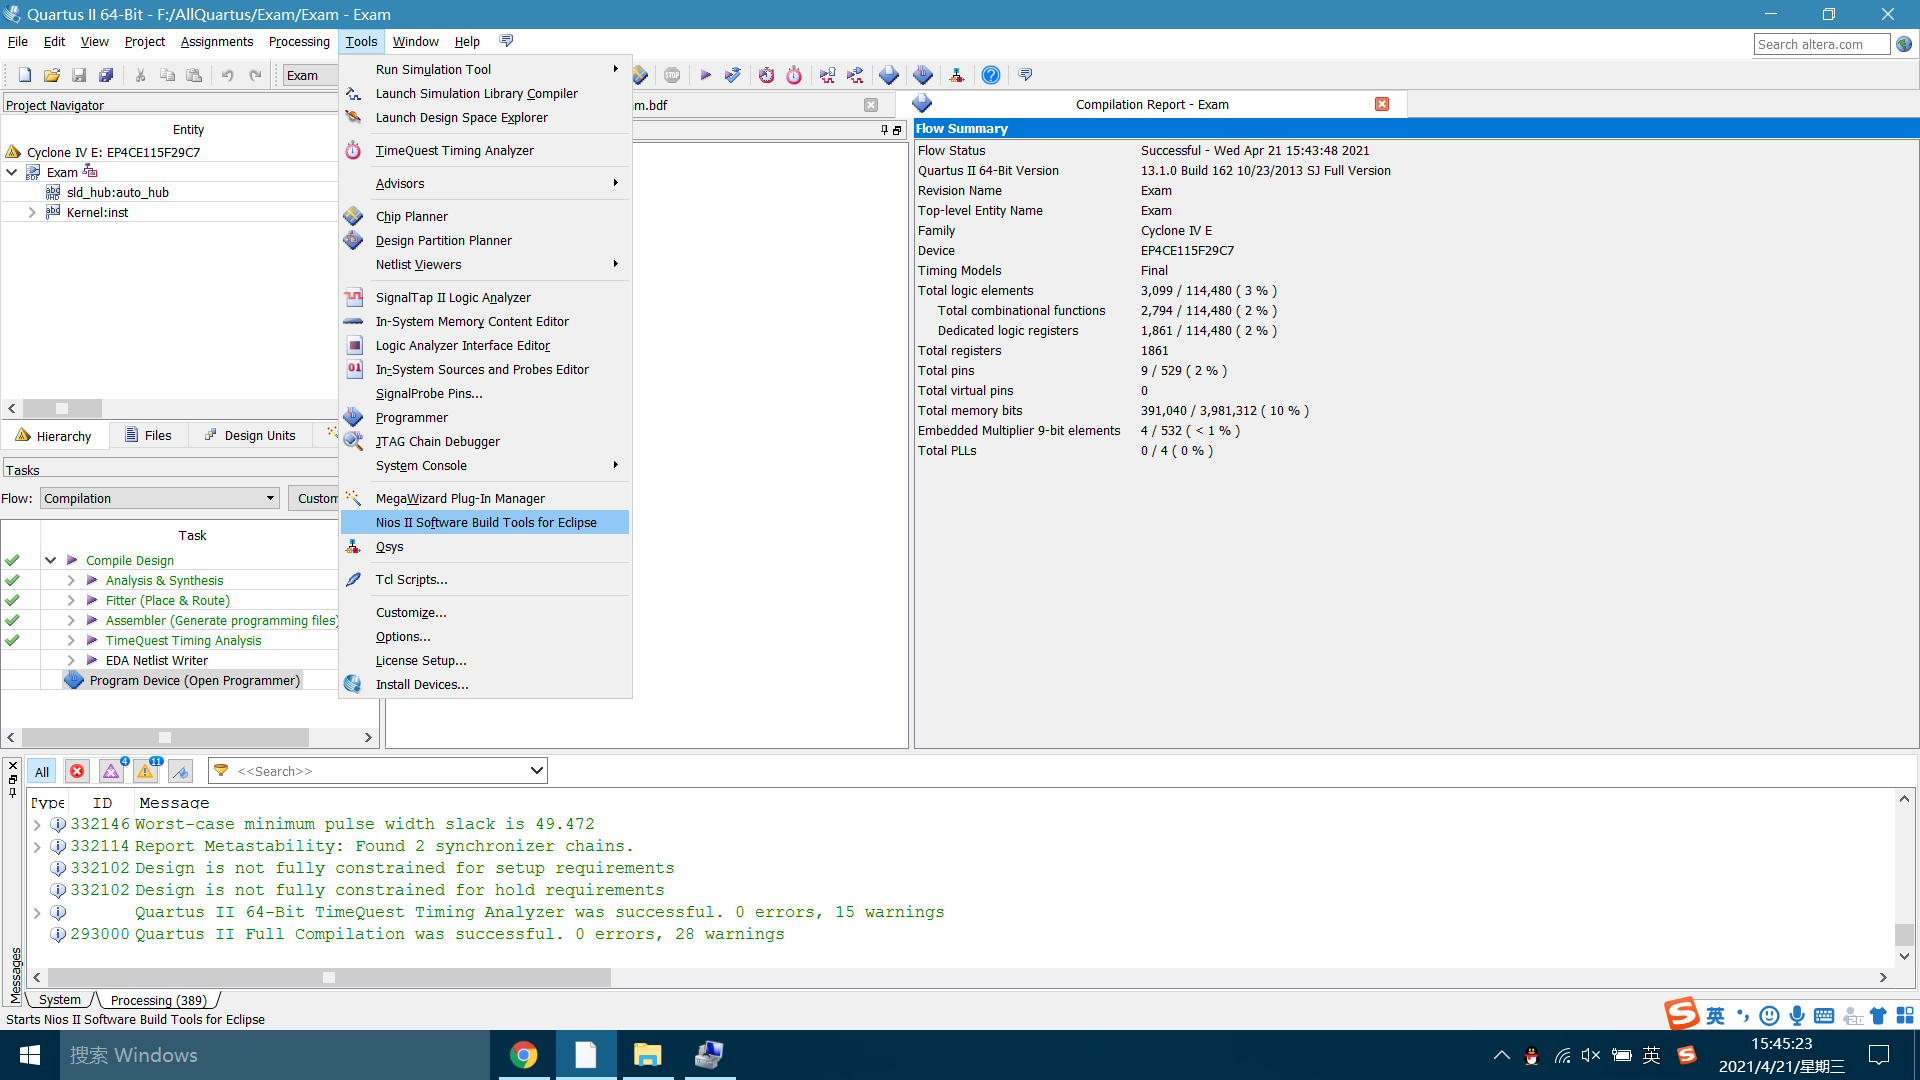
Task: Switch to the Processing (389) messages tab
Action: (158, 1000)
